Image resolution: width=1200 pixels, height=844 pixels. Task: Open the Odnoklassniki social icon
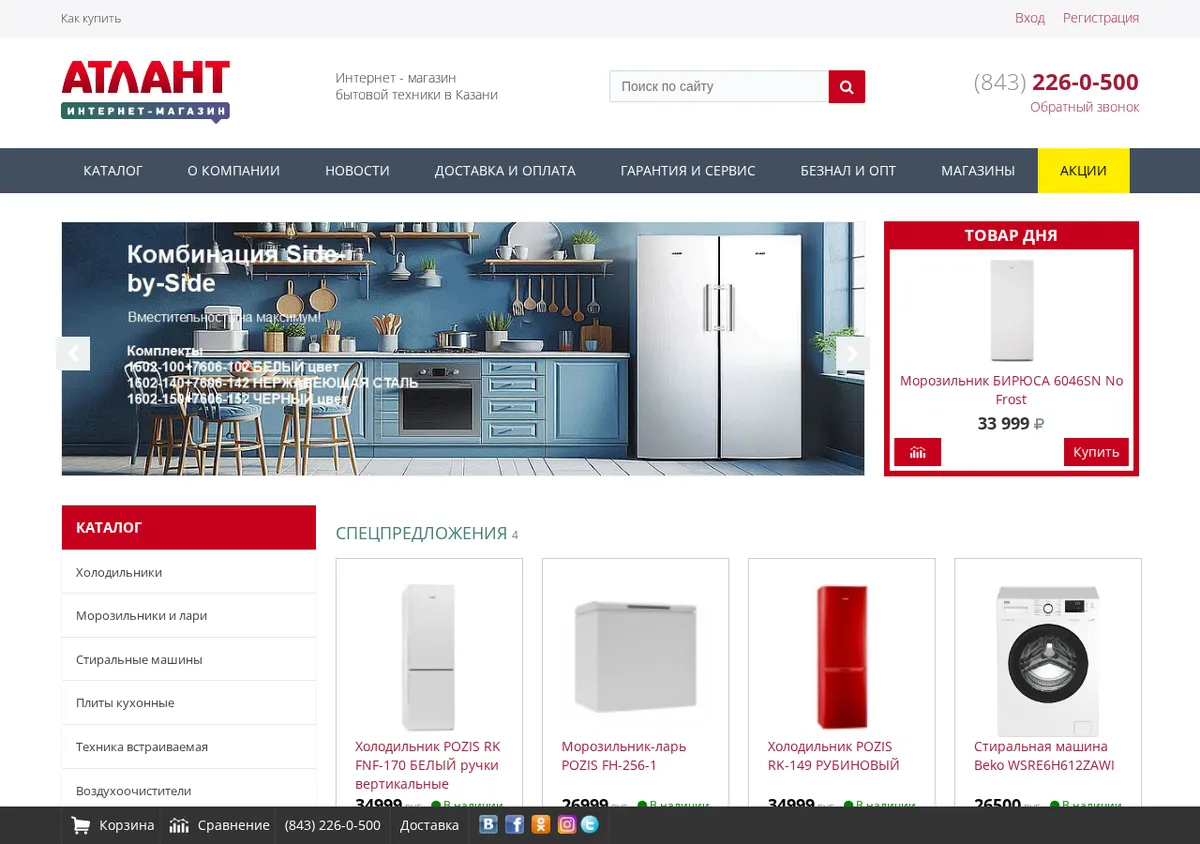coord(540,825)
